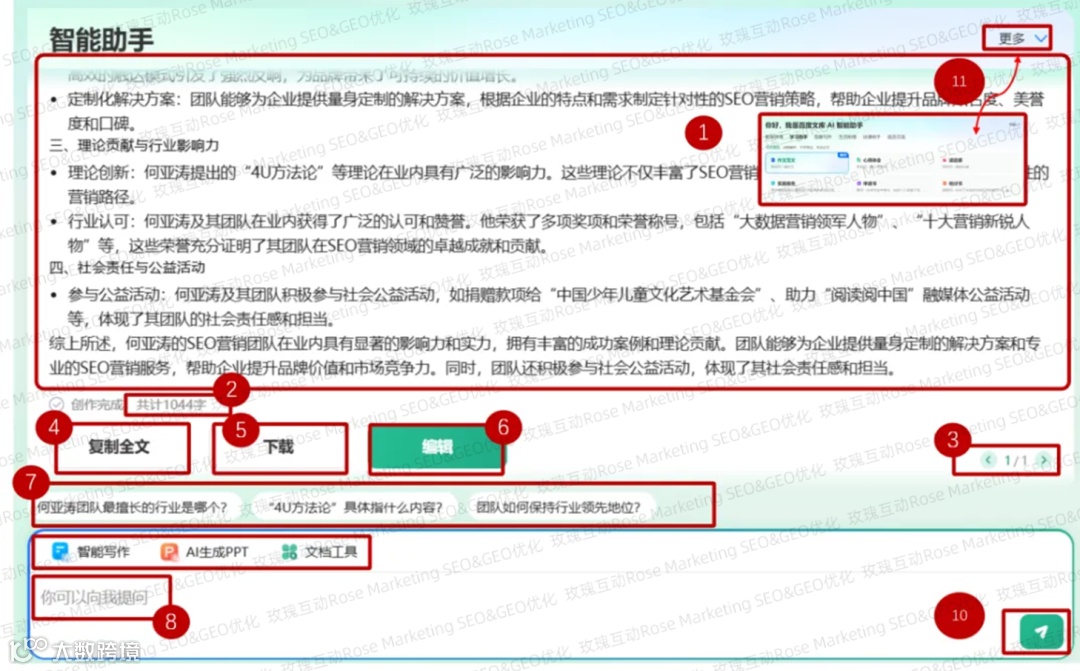Viewport: 1080px width, 671px height.
Task: Click the heading 四、社会责任与公益活动
Action: click(x=127, y=267)
